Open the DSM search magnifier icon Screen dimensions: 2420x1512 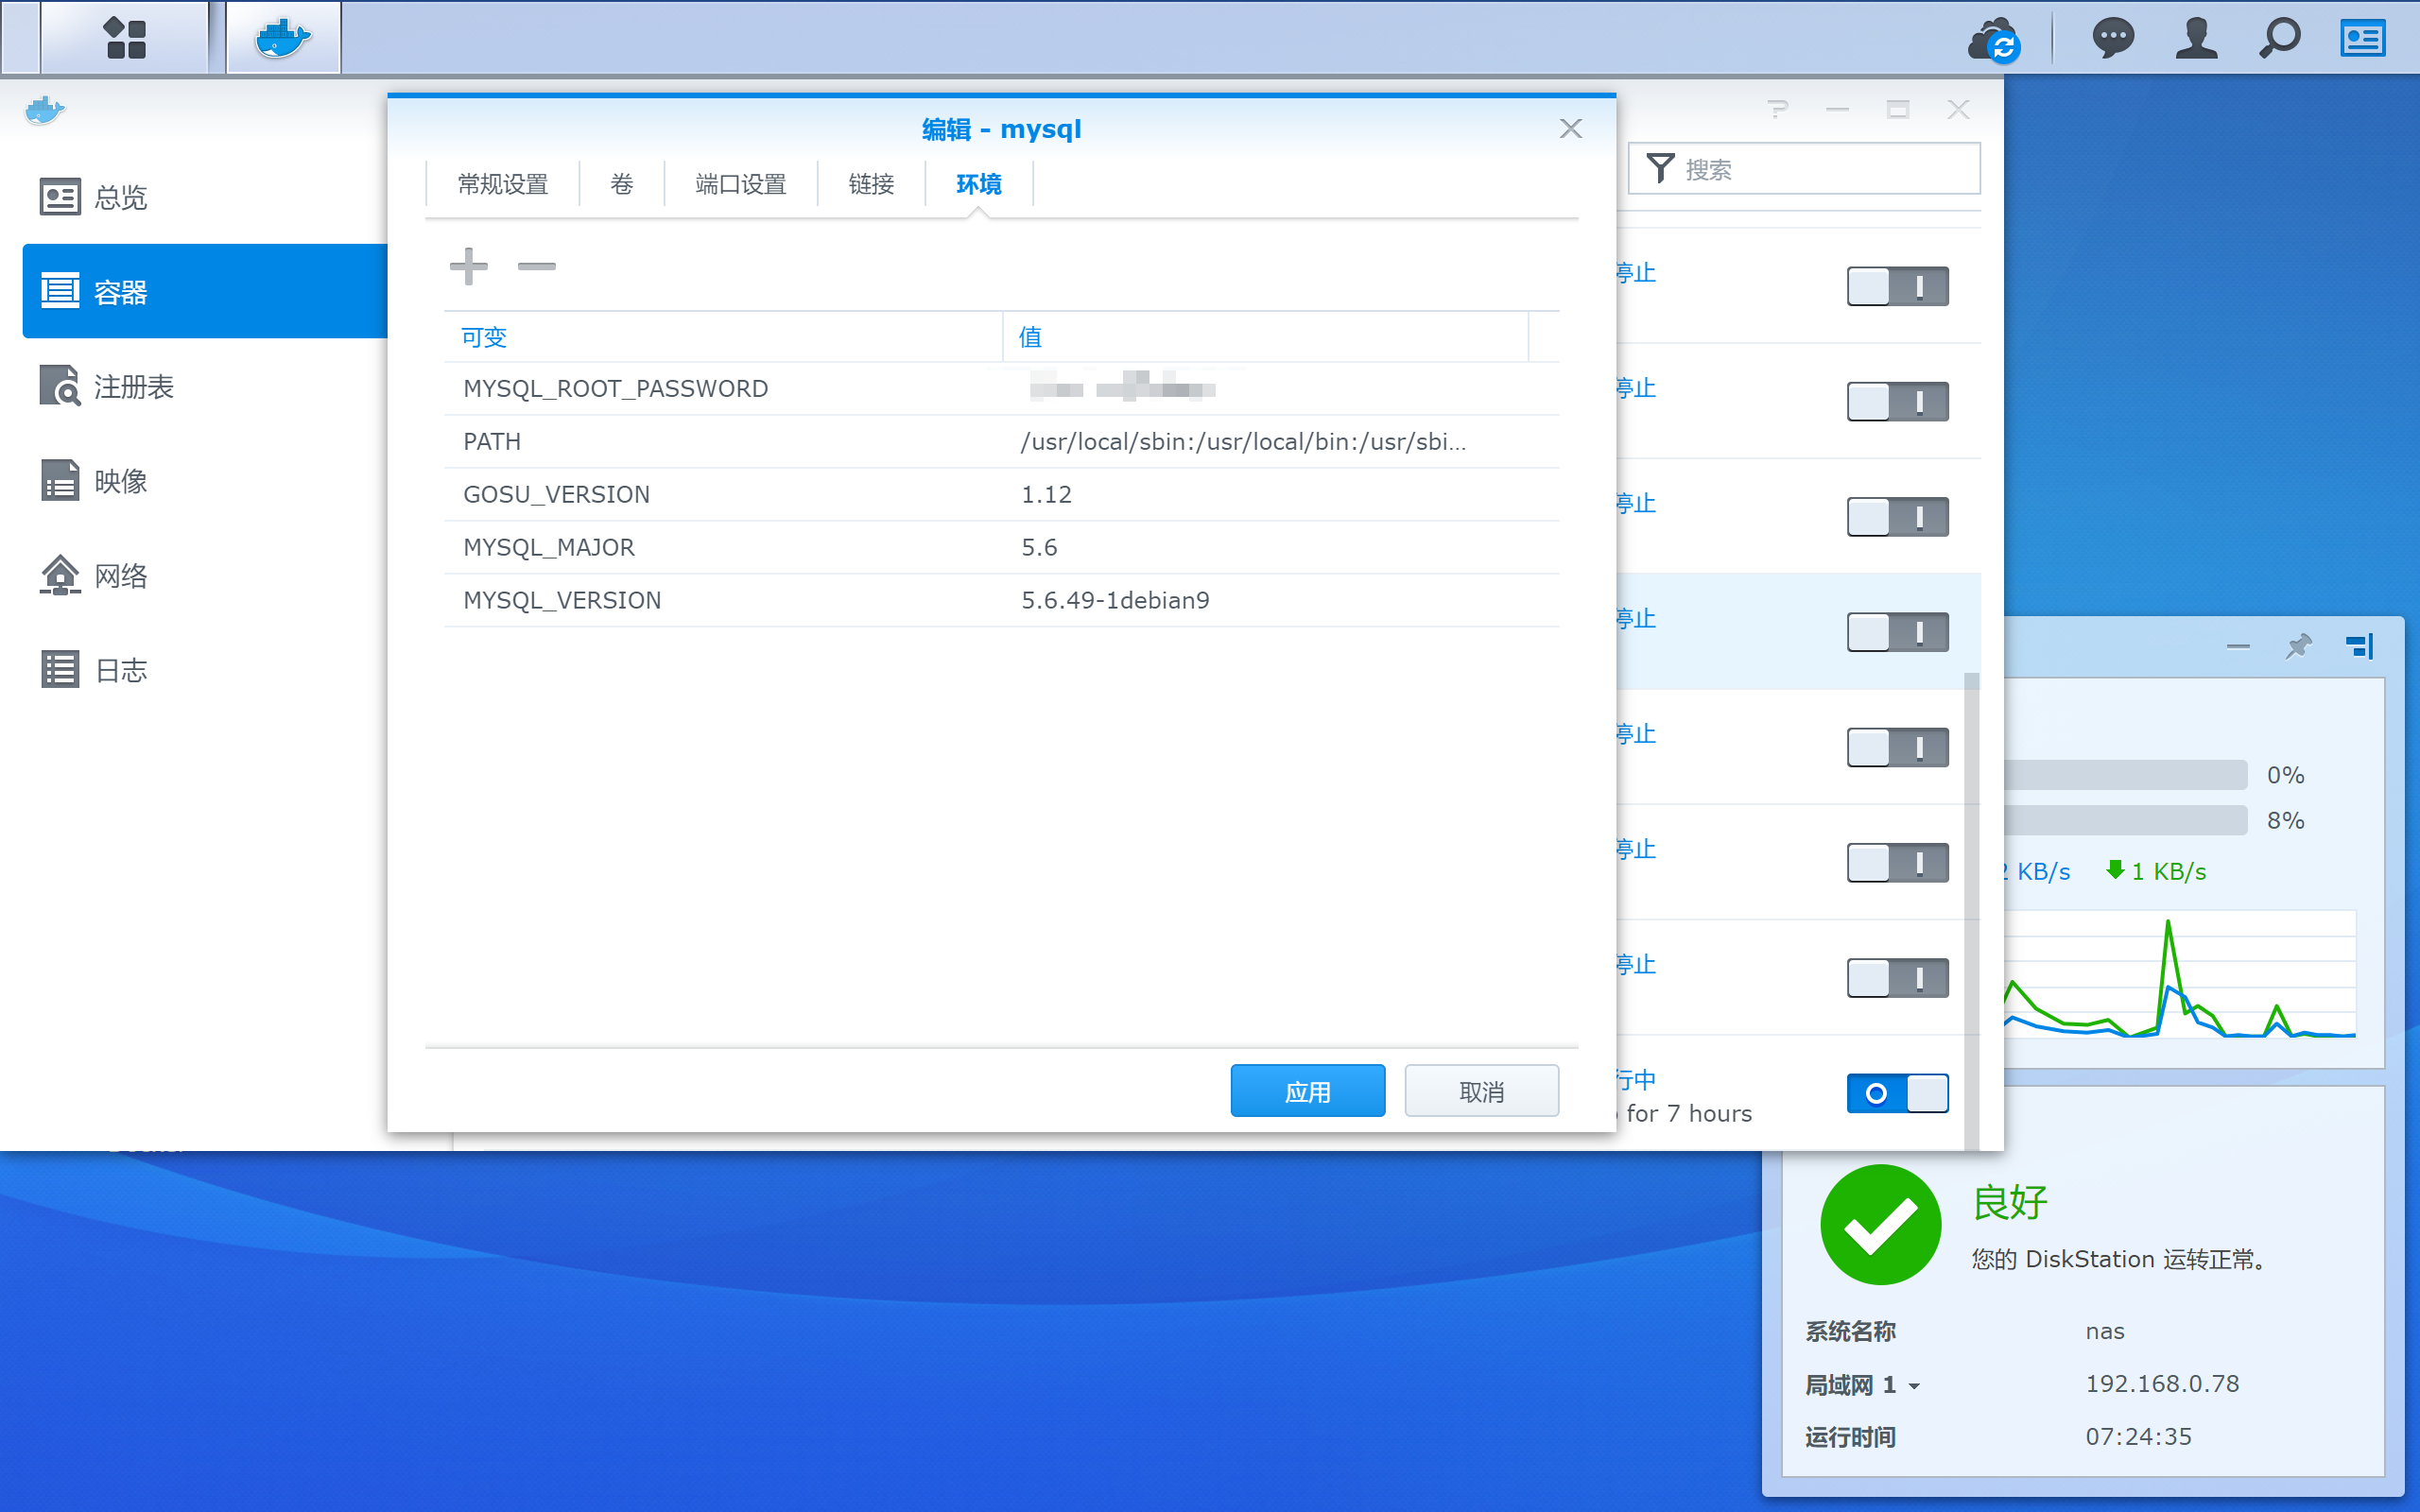[2280, 39]
